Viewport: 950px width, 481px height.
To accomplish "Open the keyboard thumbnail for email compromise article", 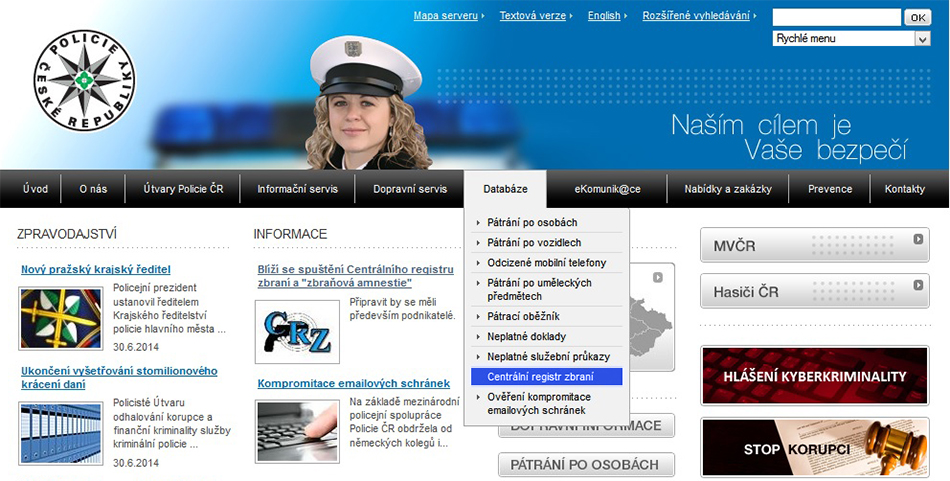I will 297,431.
